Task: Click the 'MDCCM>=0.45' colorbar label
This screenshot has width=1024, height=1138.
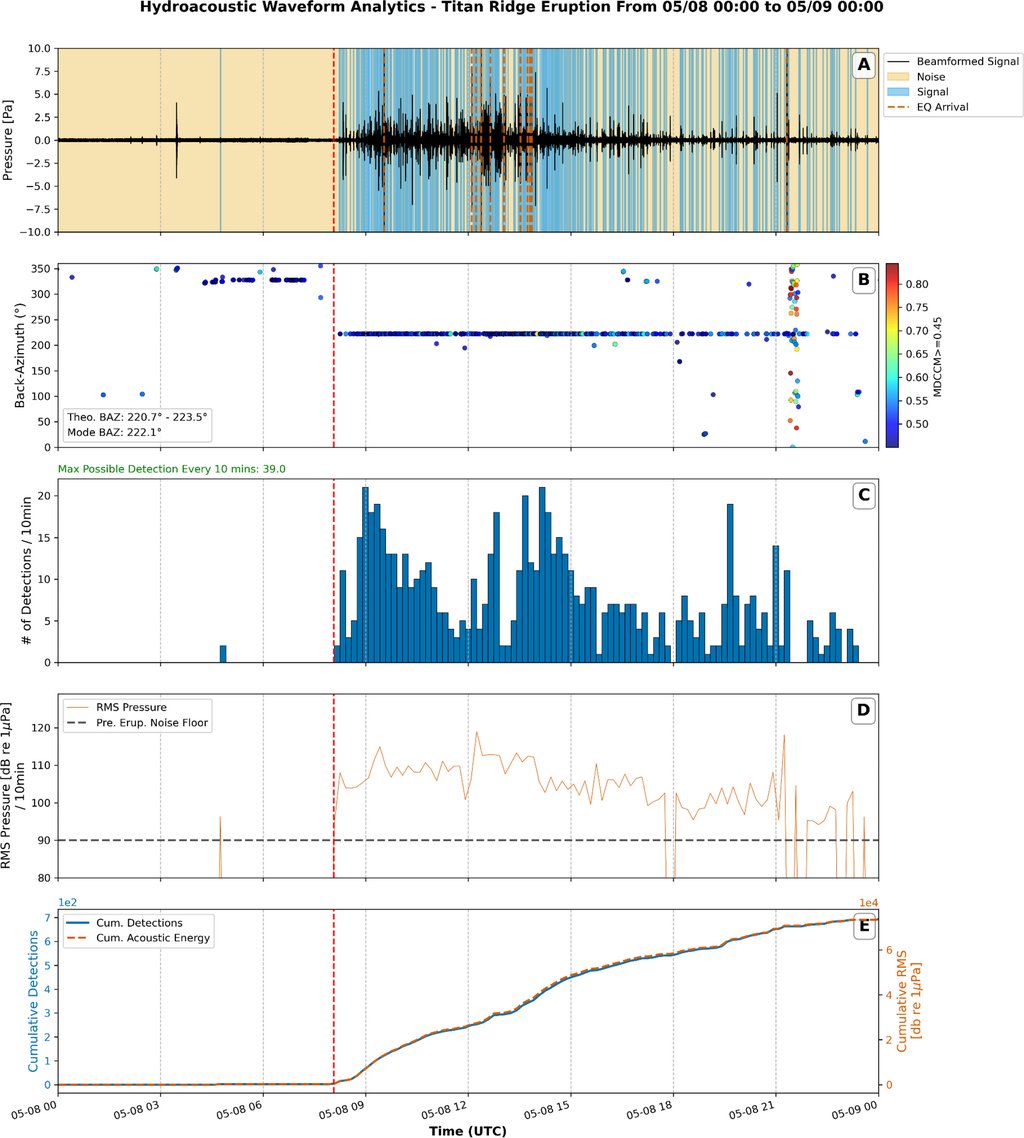Action: coord(938,356)
